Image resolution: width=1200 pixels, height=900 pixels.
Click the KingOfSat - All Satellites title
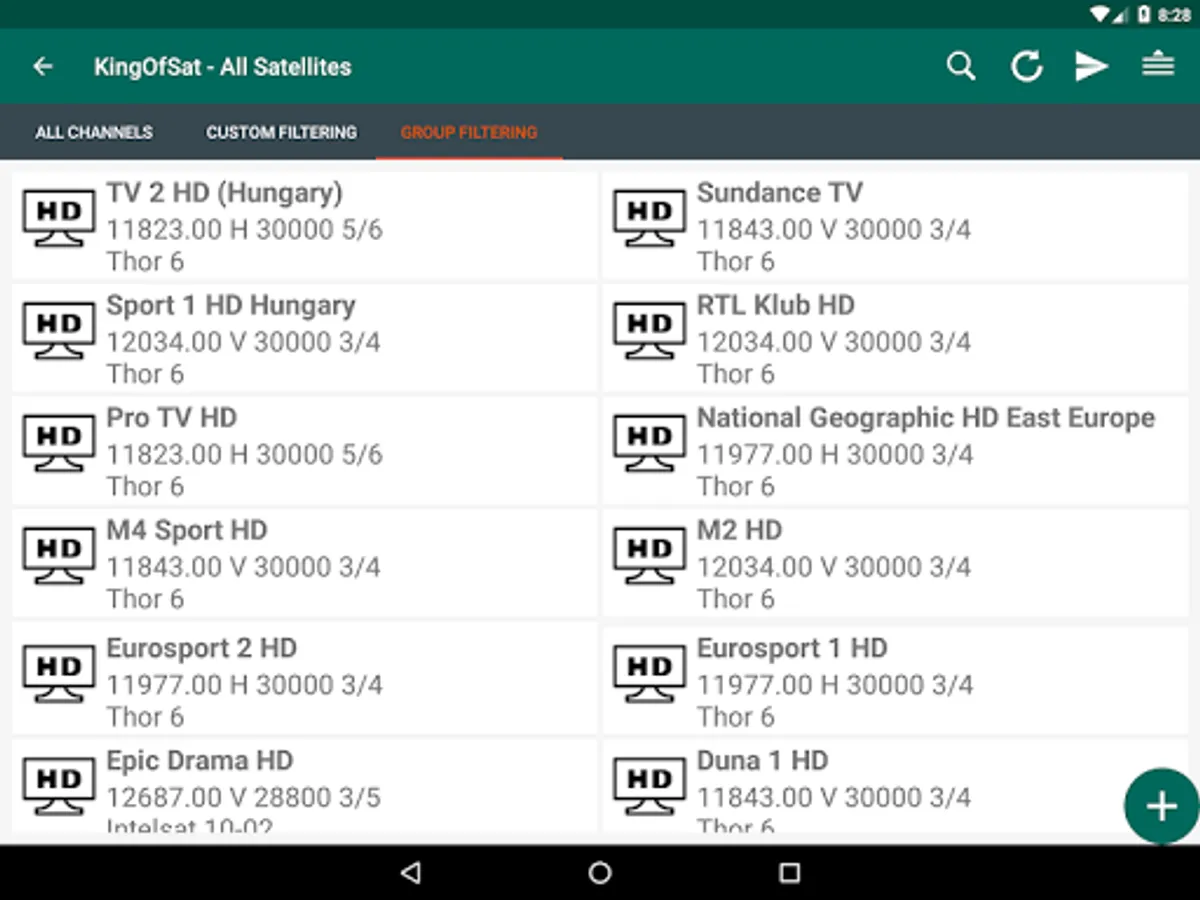click(x=223, y=67)
